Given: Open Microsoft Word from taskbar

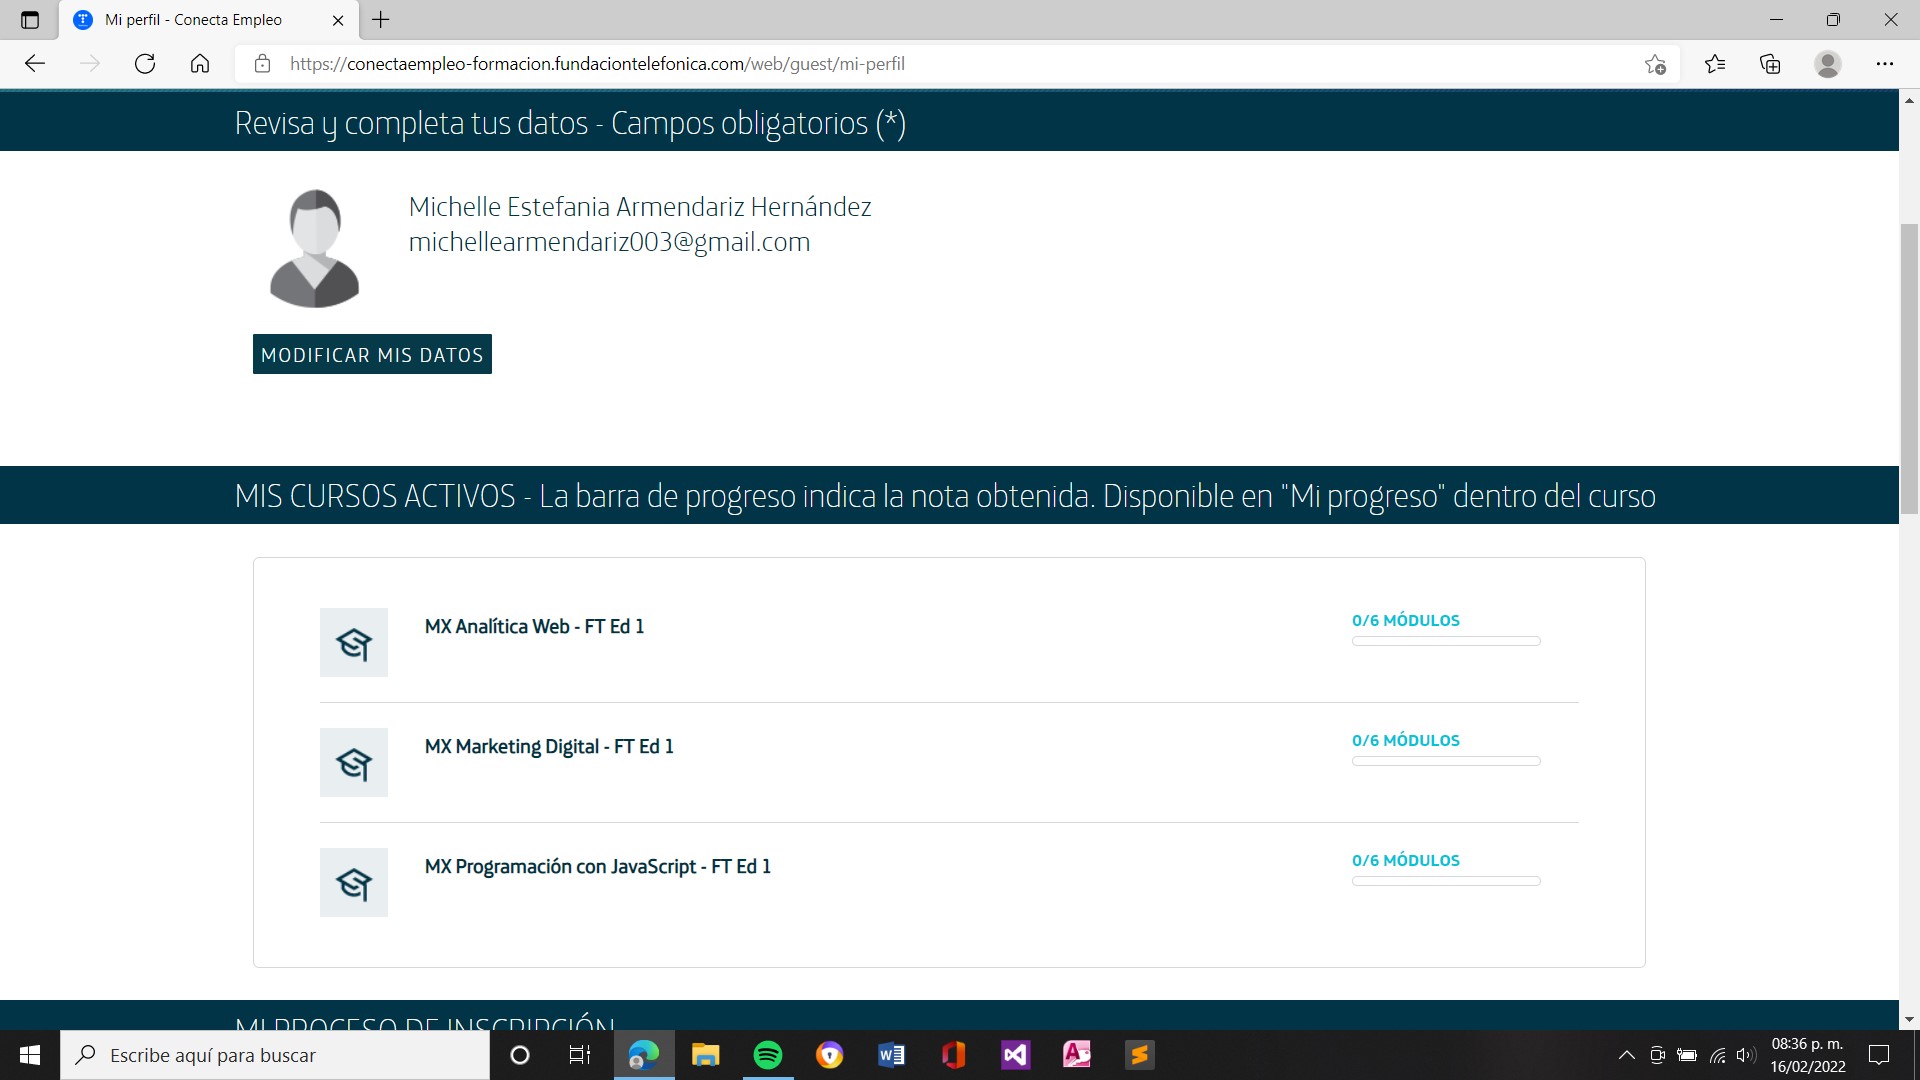Looking at the screenshot, I should 892,1055.
